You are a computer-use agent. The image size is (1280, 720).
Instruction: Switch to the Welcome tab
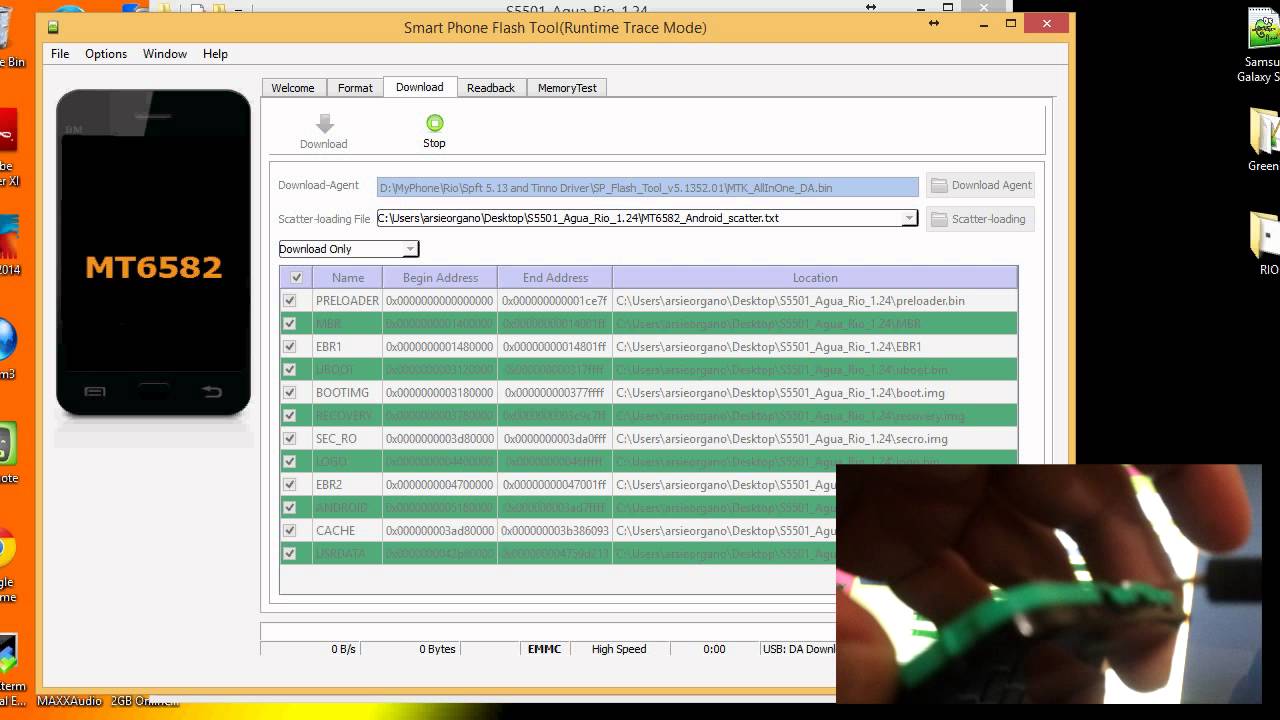[293, 88]
